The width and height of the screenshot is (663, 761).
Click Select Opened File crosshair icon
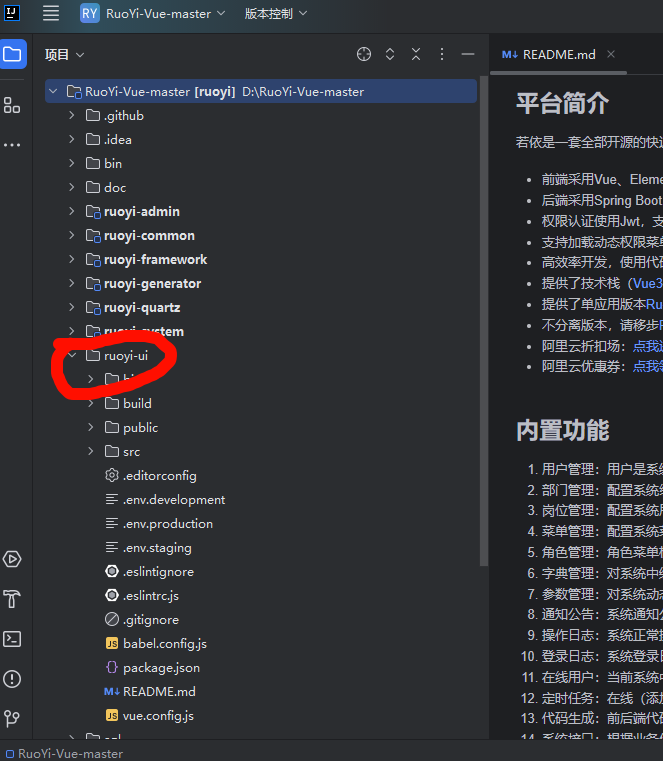click(364, 54)
